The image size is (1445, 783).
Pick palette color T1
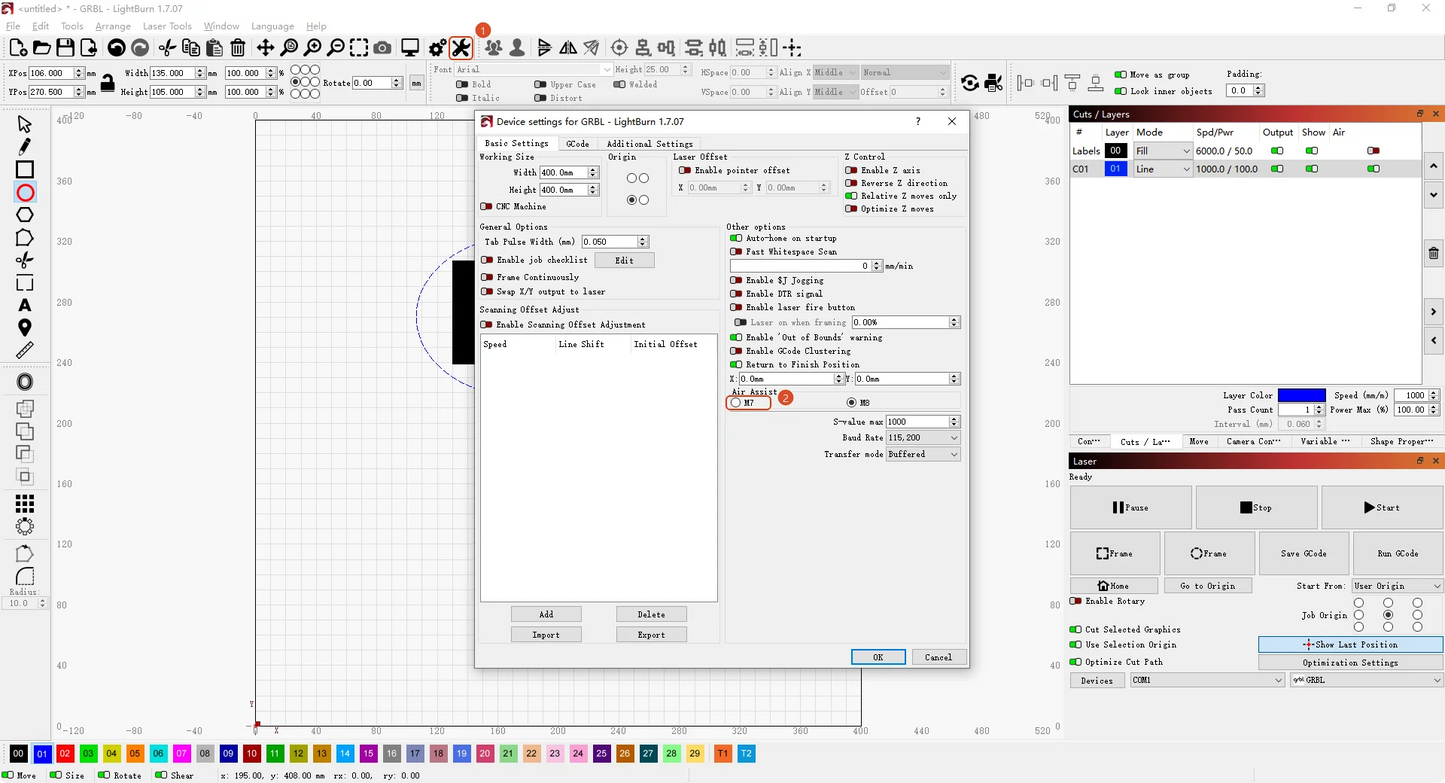click(723, 753)
